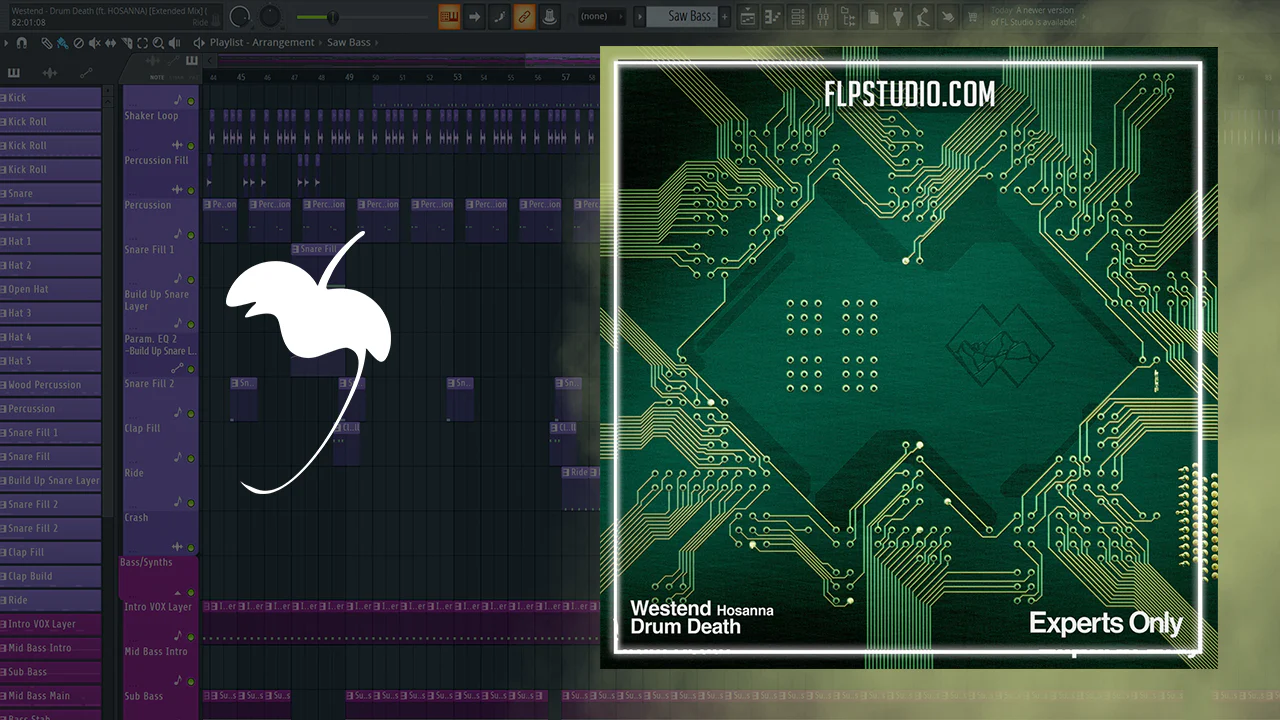Add a new pattern with plus button
The image size is (1280, 720).
pos(725,16)
